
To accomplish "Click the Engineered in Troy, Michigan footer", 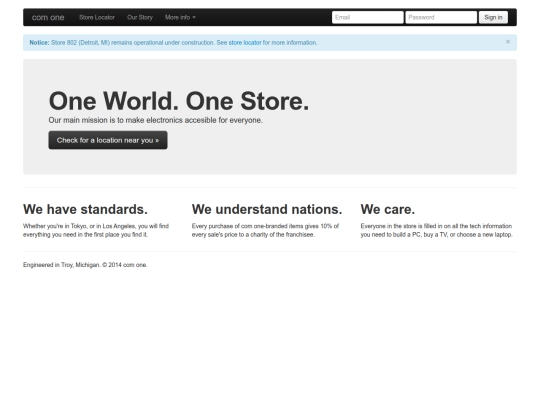I will coord(85,265).
